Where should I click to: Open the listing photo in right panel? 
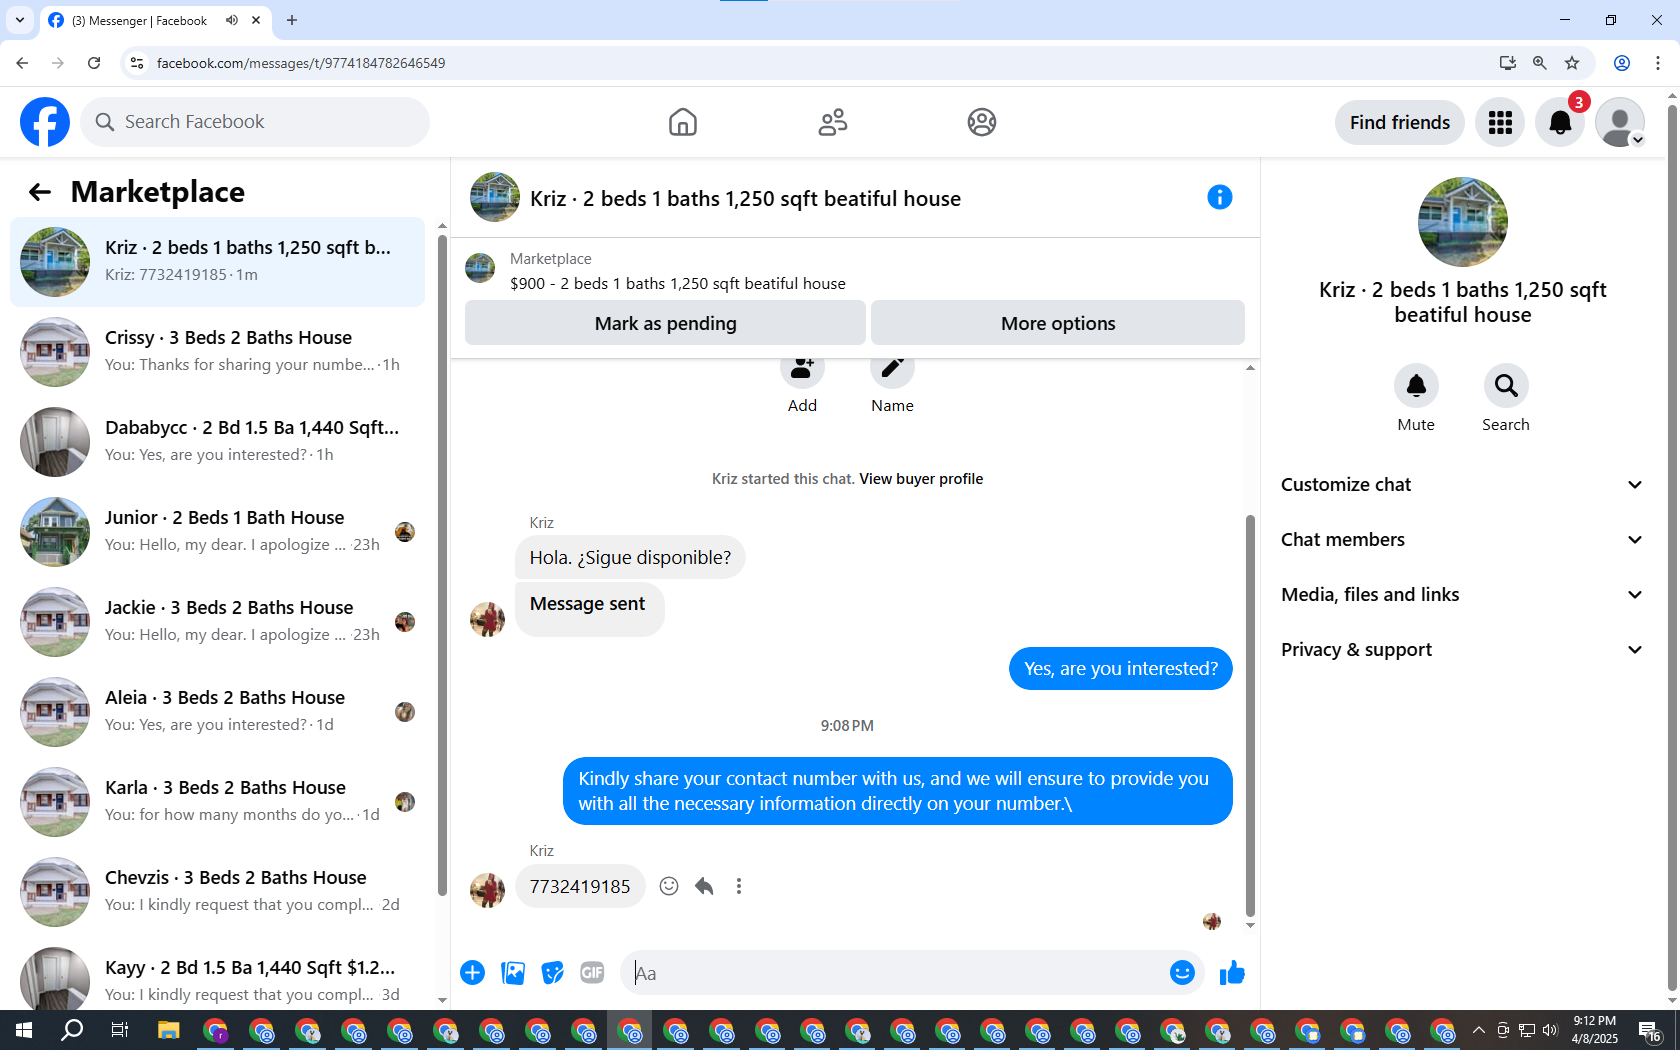point(1463,222)
